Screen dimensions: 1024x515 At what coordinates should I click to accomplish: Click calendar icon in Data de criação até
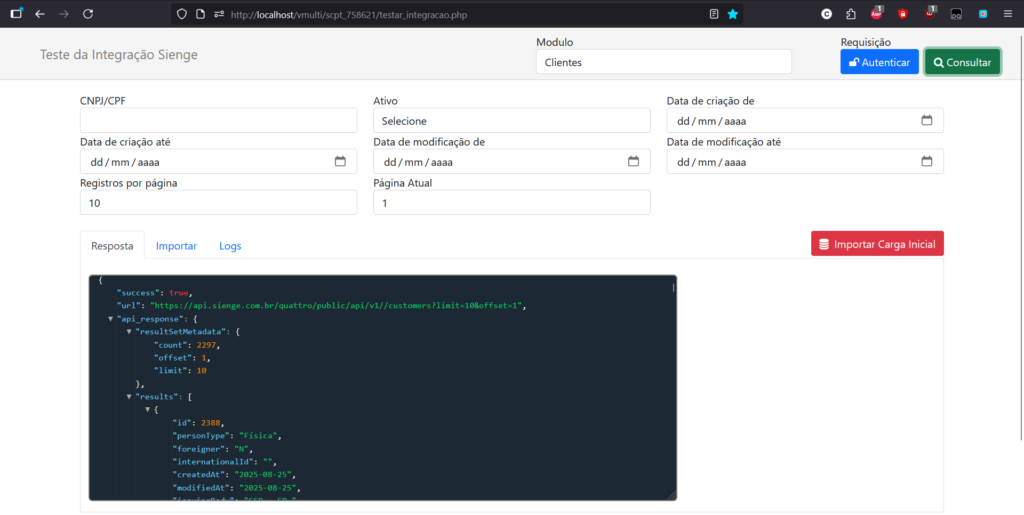pos(339,161)
